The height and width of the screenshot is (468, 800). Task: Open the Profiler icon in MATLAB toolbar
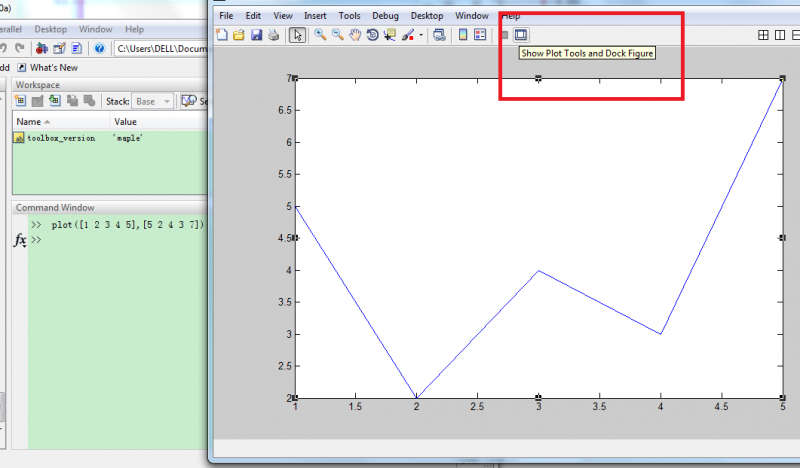(77, 48)
